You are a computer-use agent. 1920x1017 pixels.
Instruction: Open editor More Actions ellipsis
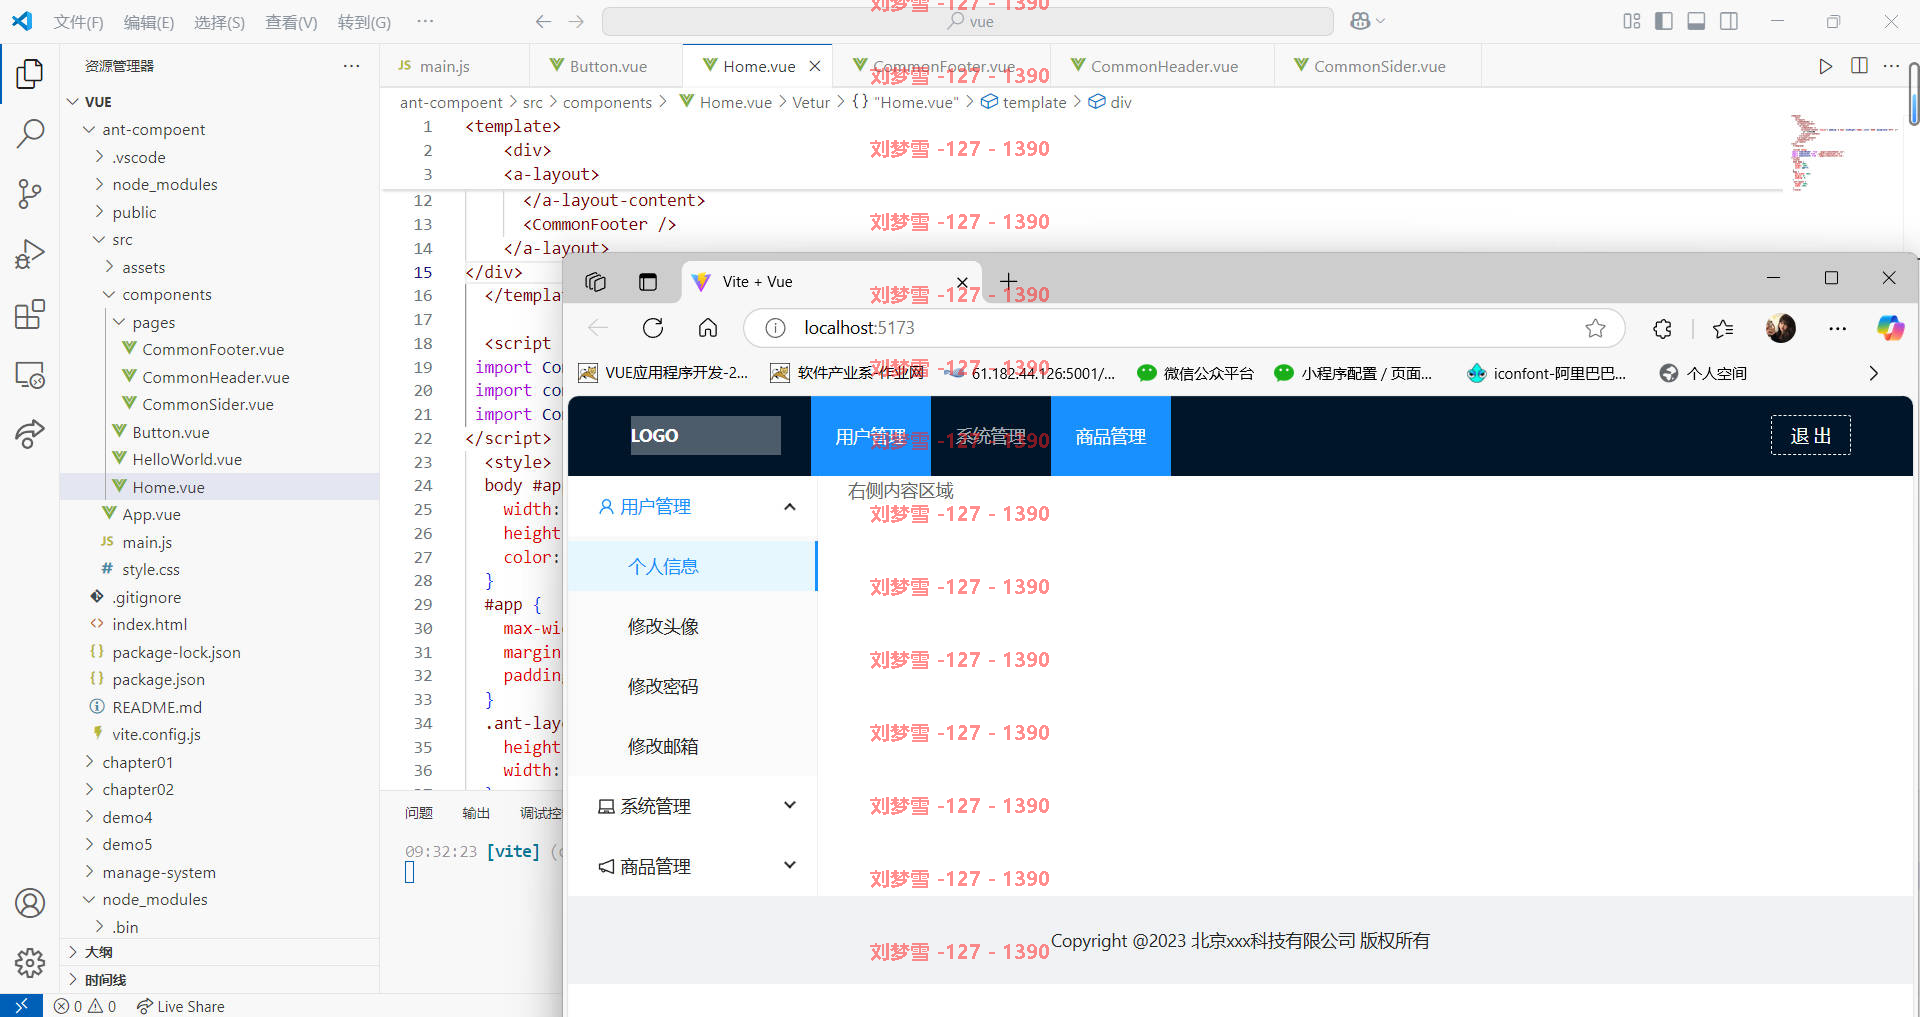[1891, 66]
